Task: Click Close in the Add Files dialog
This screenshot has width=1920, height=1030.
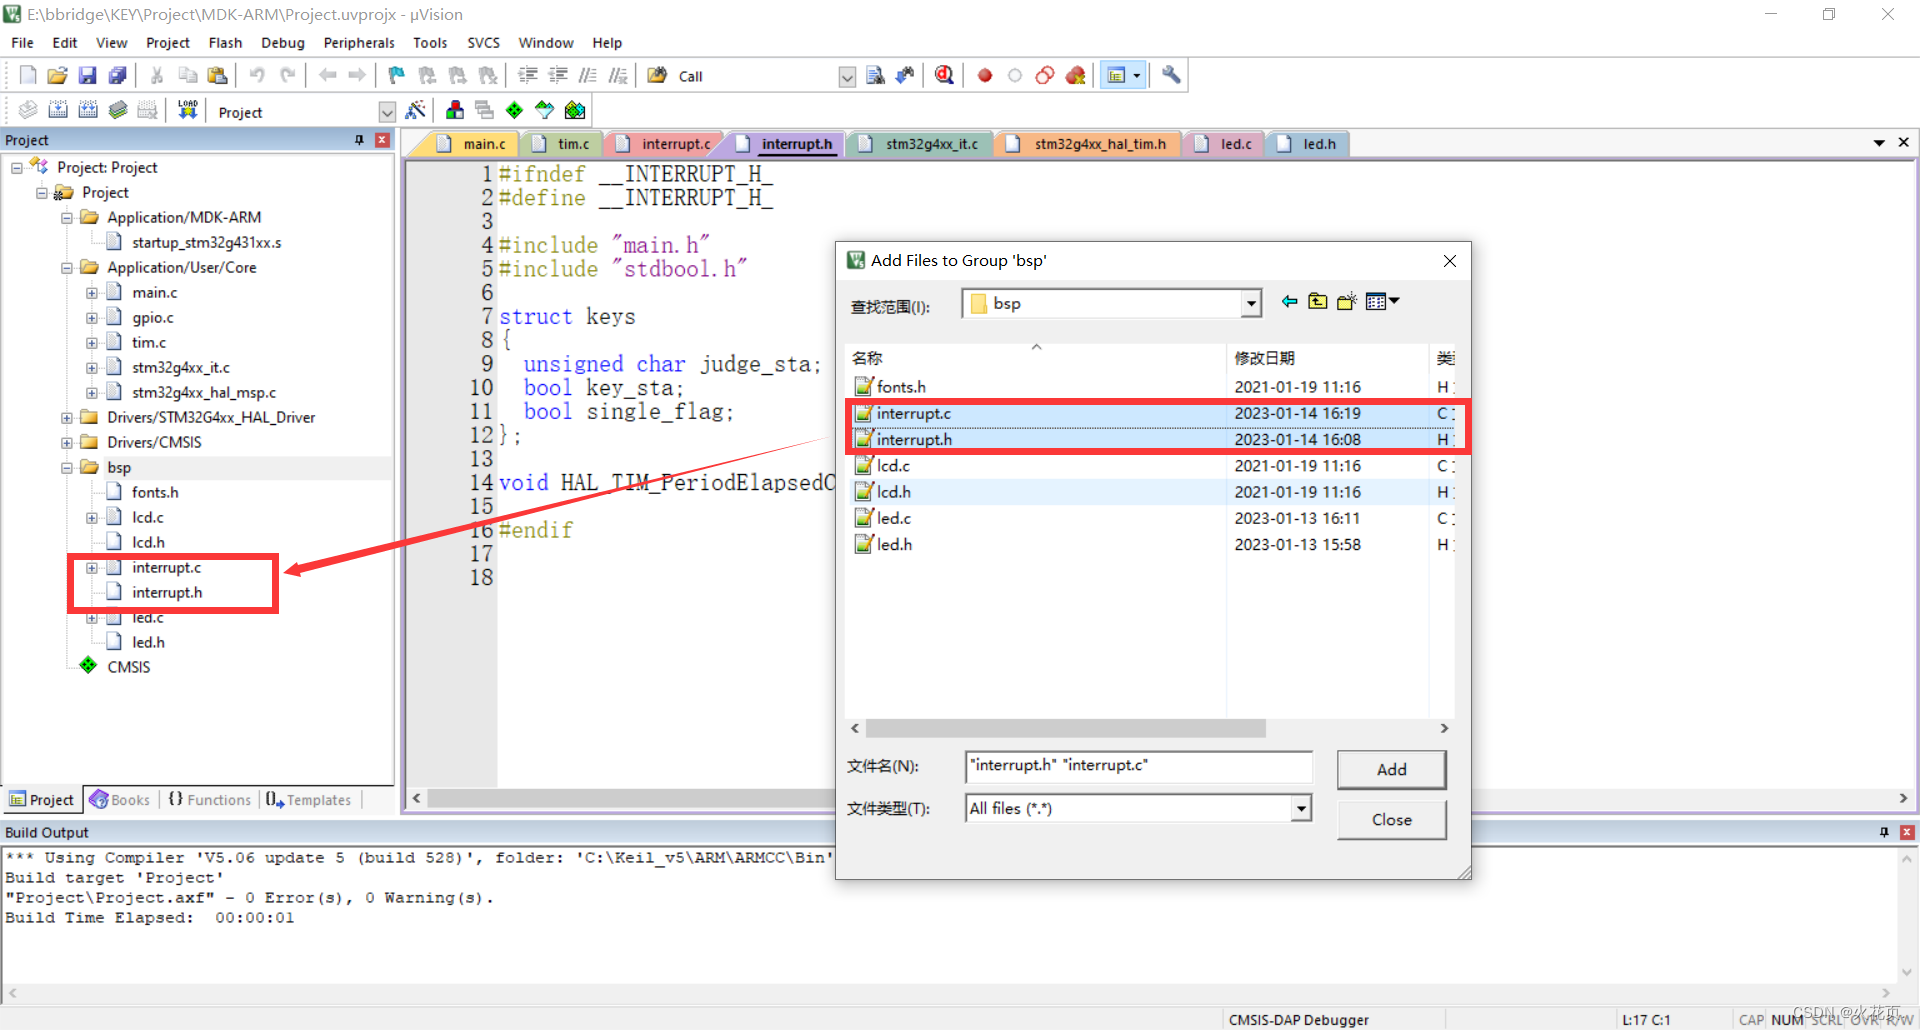Action: 1391,819
